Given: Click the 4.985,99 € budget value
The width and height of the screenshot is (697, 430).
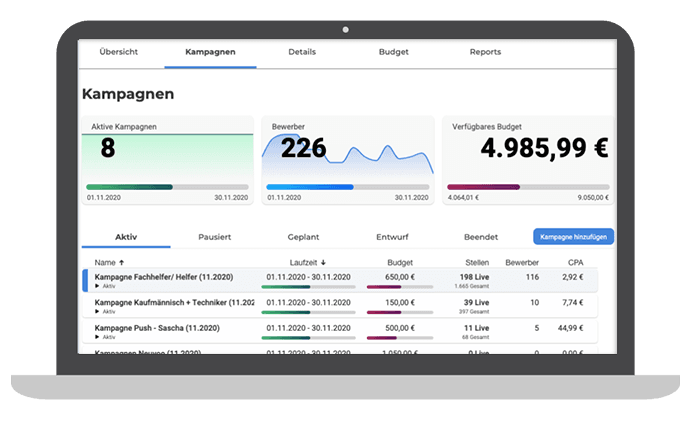Looking at the screenshot, I should tap(544, 148).
